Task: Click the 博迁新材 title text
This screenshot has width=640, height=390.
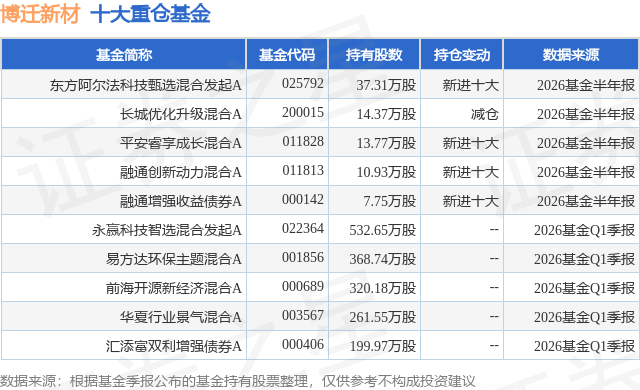Action: 40,14
